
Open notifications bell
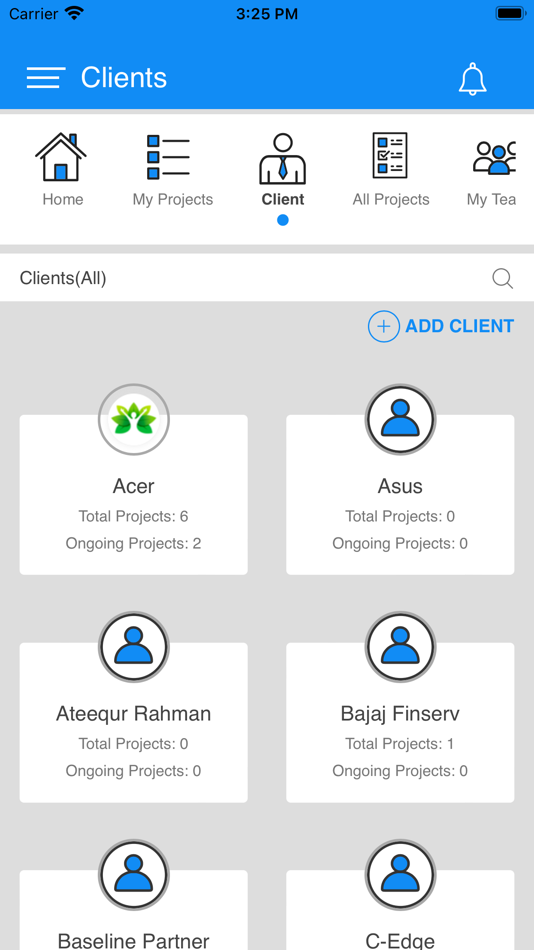pos(472,79)
